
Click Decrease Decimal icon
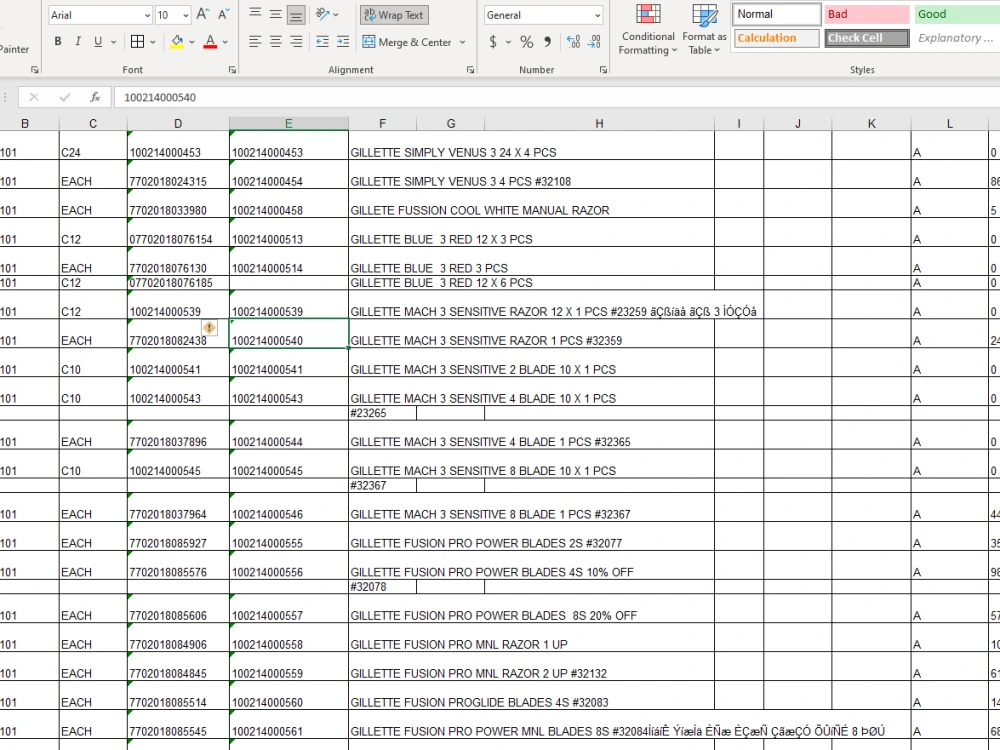click(594, 42)
